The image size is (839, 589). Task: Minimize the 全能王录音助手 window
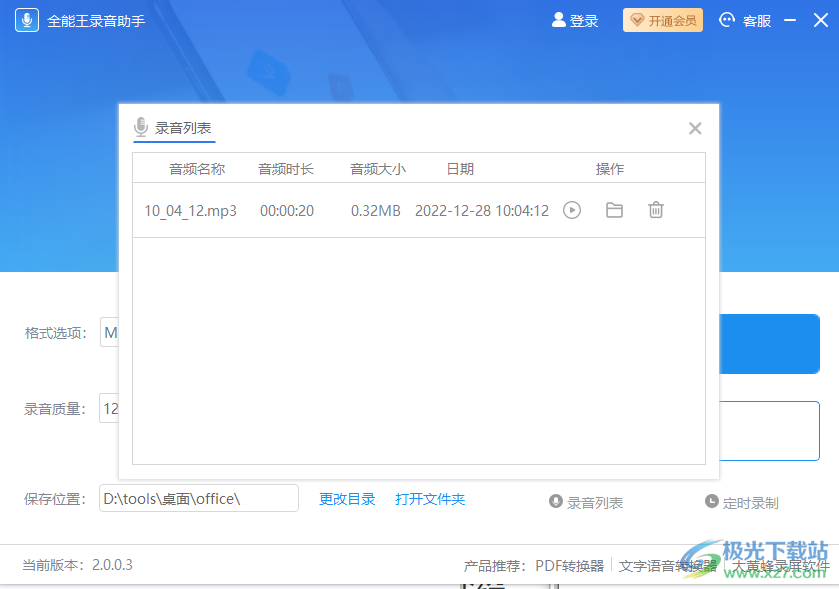pos(790,21)
